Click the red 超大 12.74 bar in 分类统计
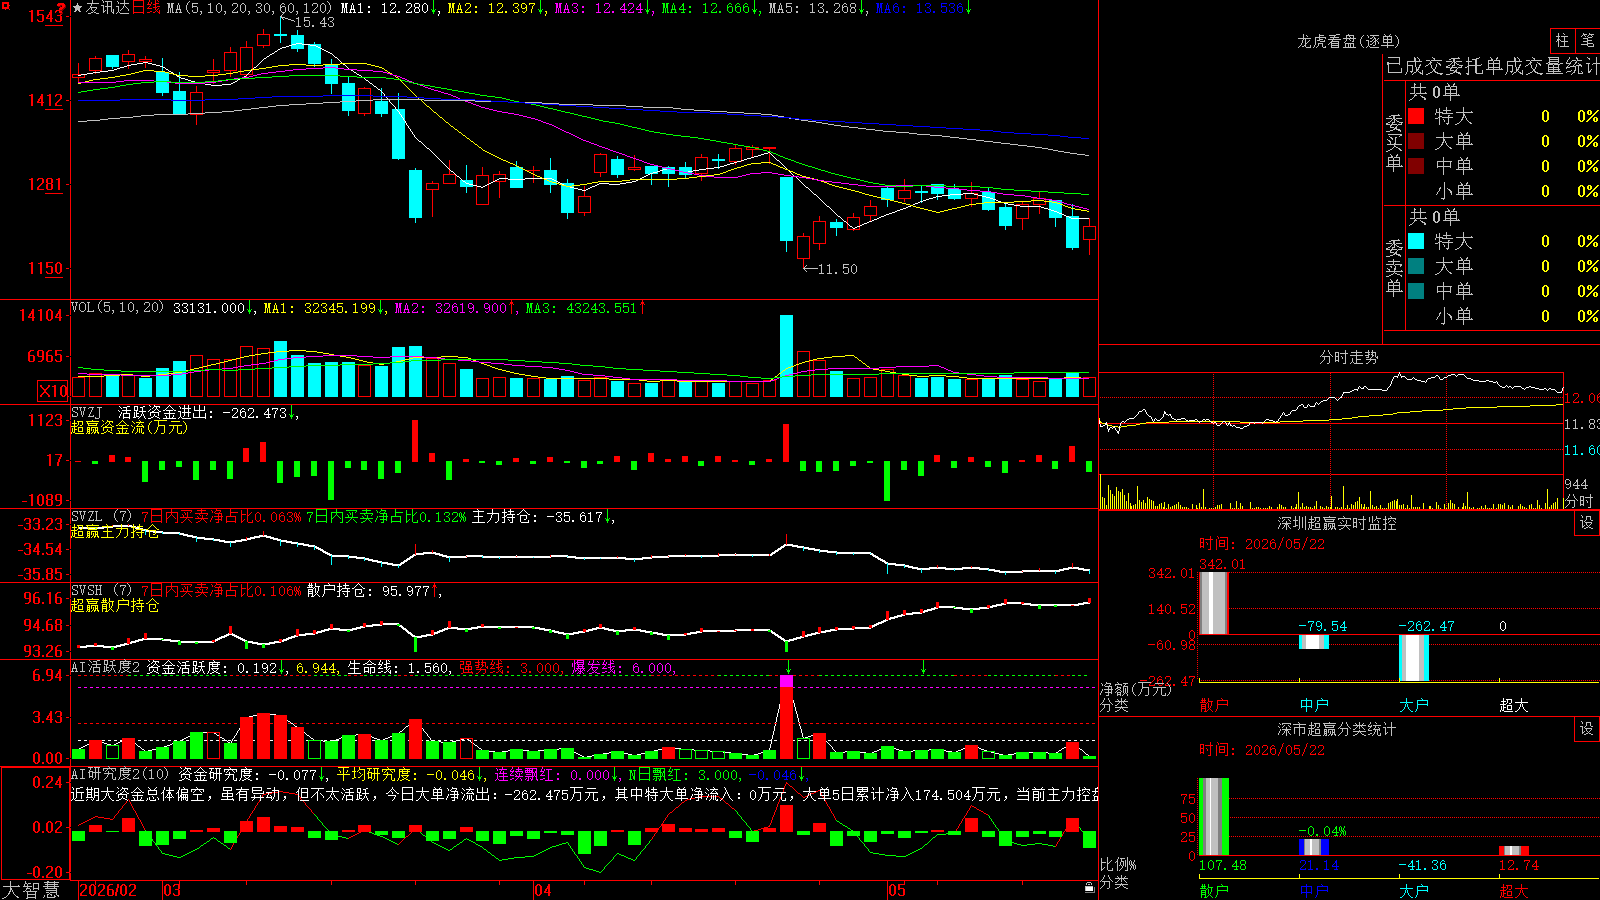This screenshot has width=1600, height=900. [1514, 851]
